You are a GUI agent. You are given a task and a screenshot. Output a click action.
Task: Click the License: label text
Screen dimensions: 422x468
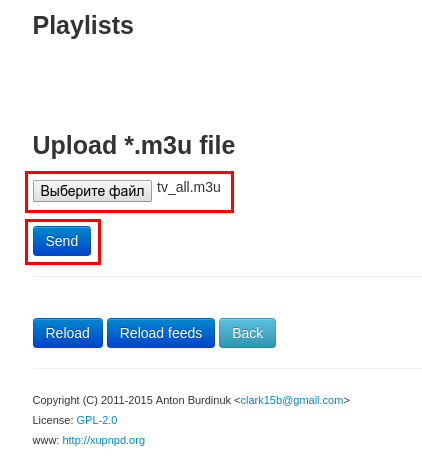pos(53,420)
